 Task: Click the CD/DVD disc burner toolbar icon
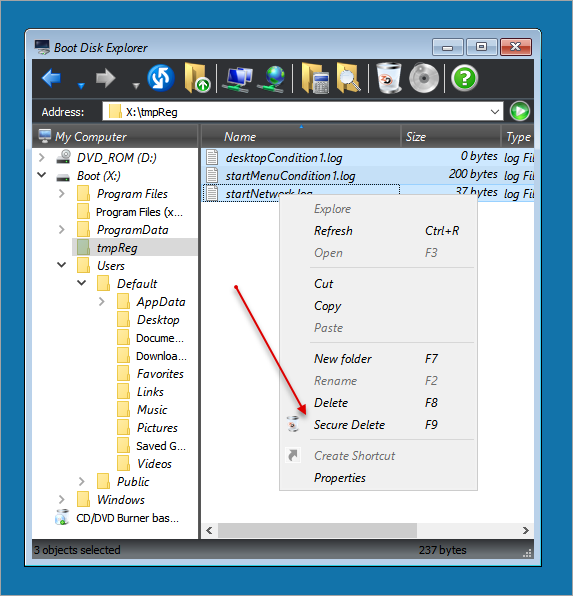click(424, 78)
